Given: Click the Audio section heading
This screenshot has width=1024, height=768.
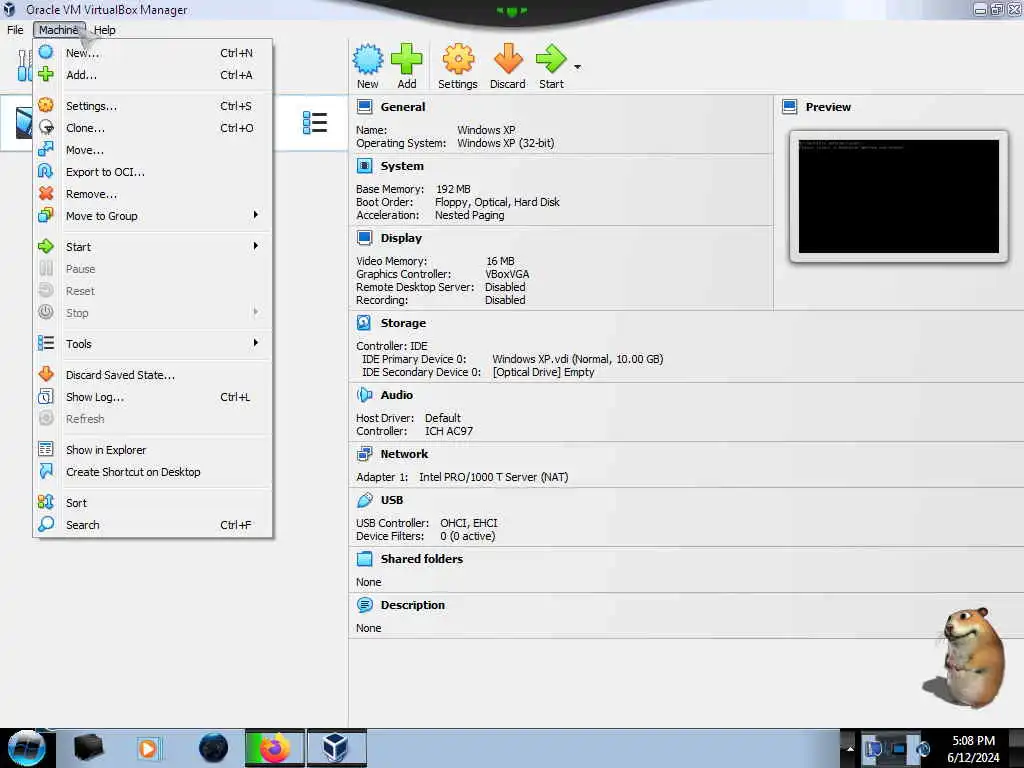Looking at the screenshot, I should tap(396, 394).
